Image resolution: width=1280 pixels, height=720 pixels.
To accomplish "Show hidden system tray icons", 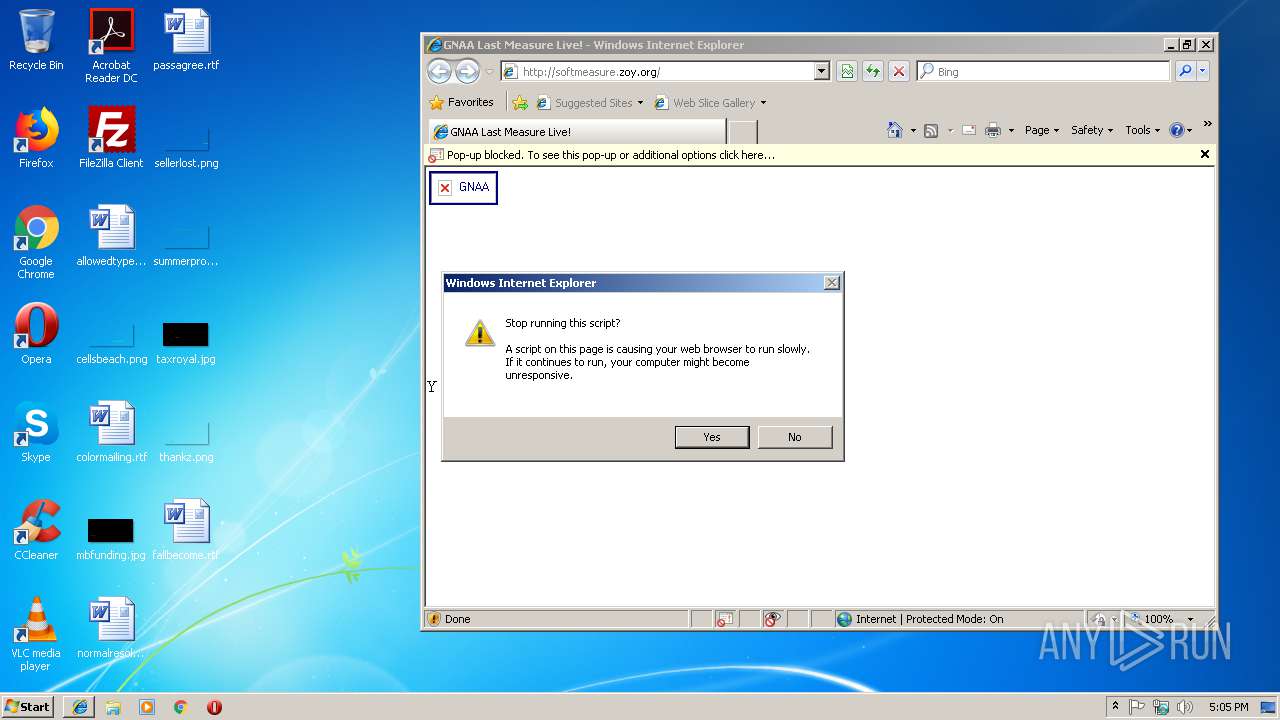I will pyautogui.click(x=1115, y=706).
